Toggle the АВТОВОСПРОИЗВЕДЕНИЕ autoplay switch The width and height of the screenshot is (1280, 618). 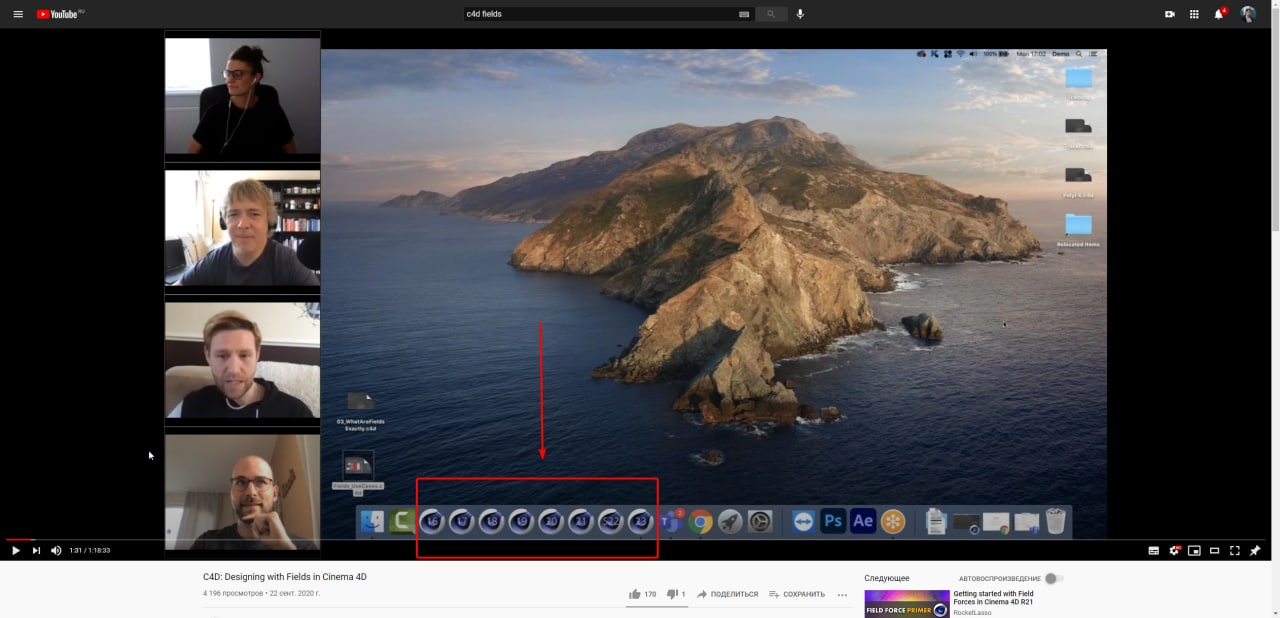[1054, 578]
